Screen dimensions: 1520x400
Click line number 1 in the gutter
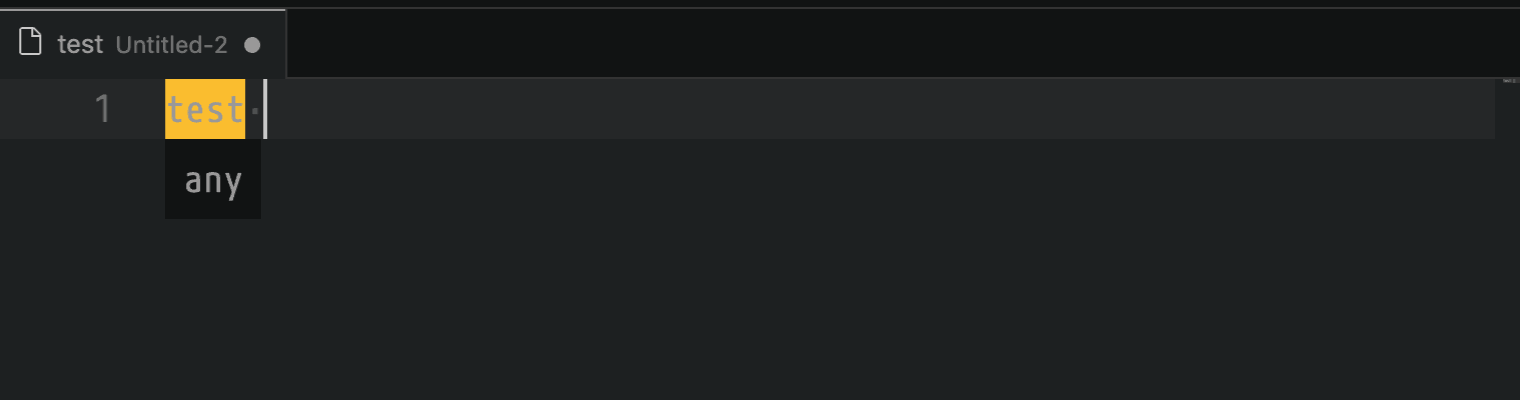tap(102, 109)
